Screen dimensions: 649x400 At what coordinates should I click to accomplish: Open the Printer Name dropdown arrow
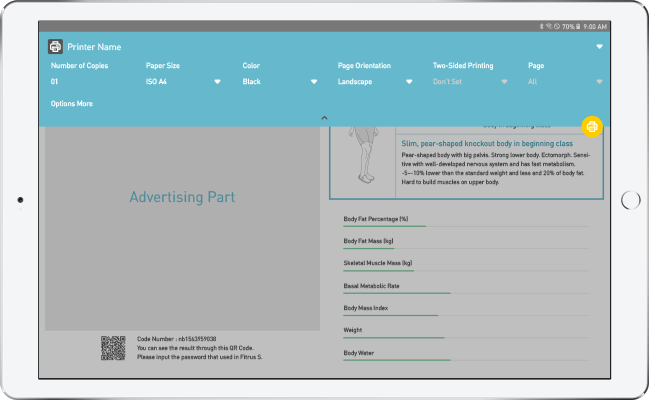[599, 46]
